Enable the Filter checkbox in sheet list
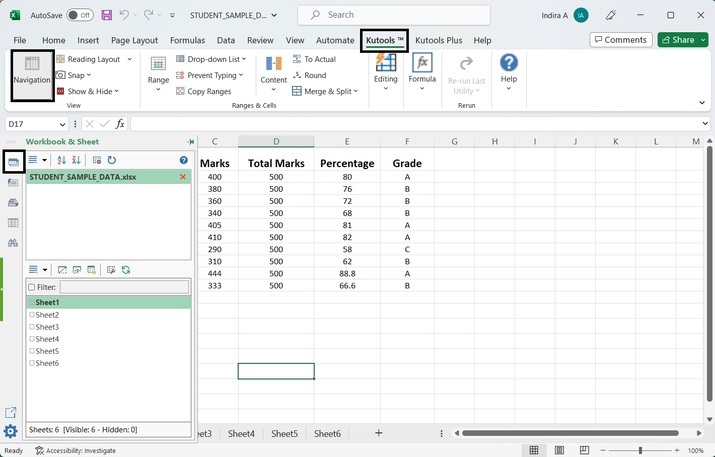715x457 pixels. (31, 287)
